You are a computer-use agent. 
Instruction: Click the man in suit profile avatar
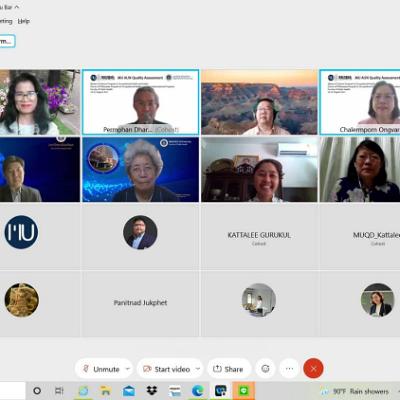click(x=140, y=232)
